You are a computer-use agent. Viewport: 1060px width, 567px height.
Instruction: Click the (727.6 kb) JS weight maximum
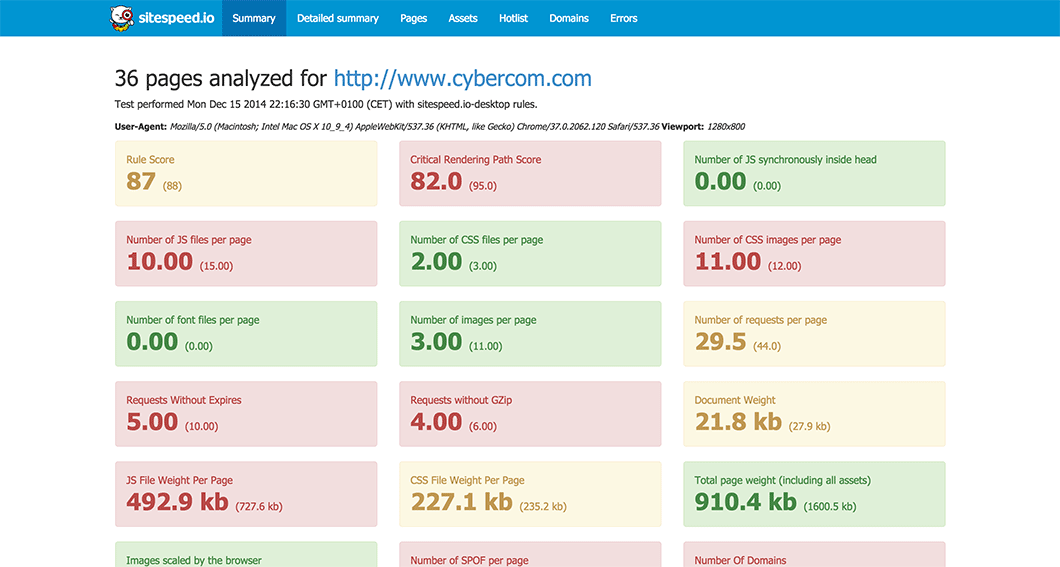[x=258, y=507]
